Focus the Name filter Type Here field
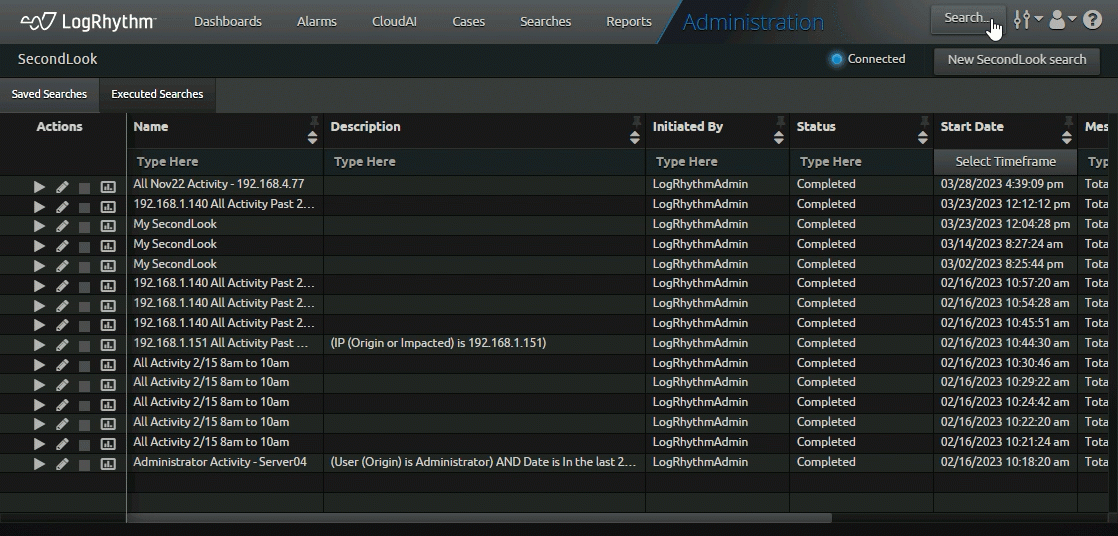The height and width of the screenshot is (536, 1118). 225,162
